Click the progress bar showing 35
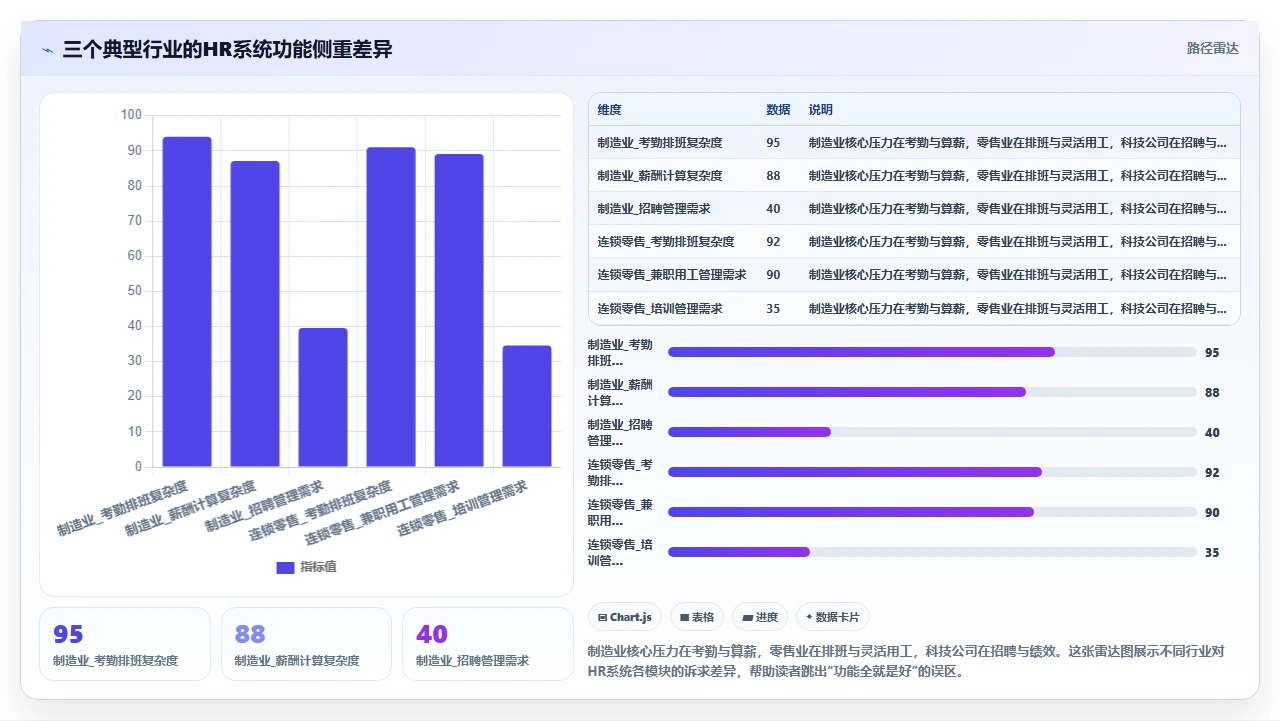 (932, 552)
